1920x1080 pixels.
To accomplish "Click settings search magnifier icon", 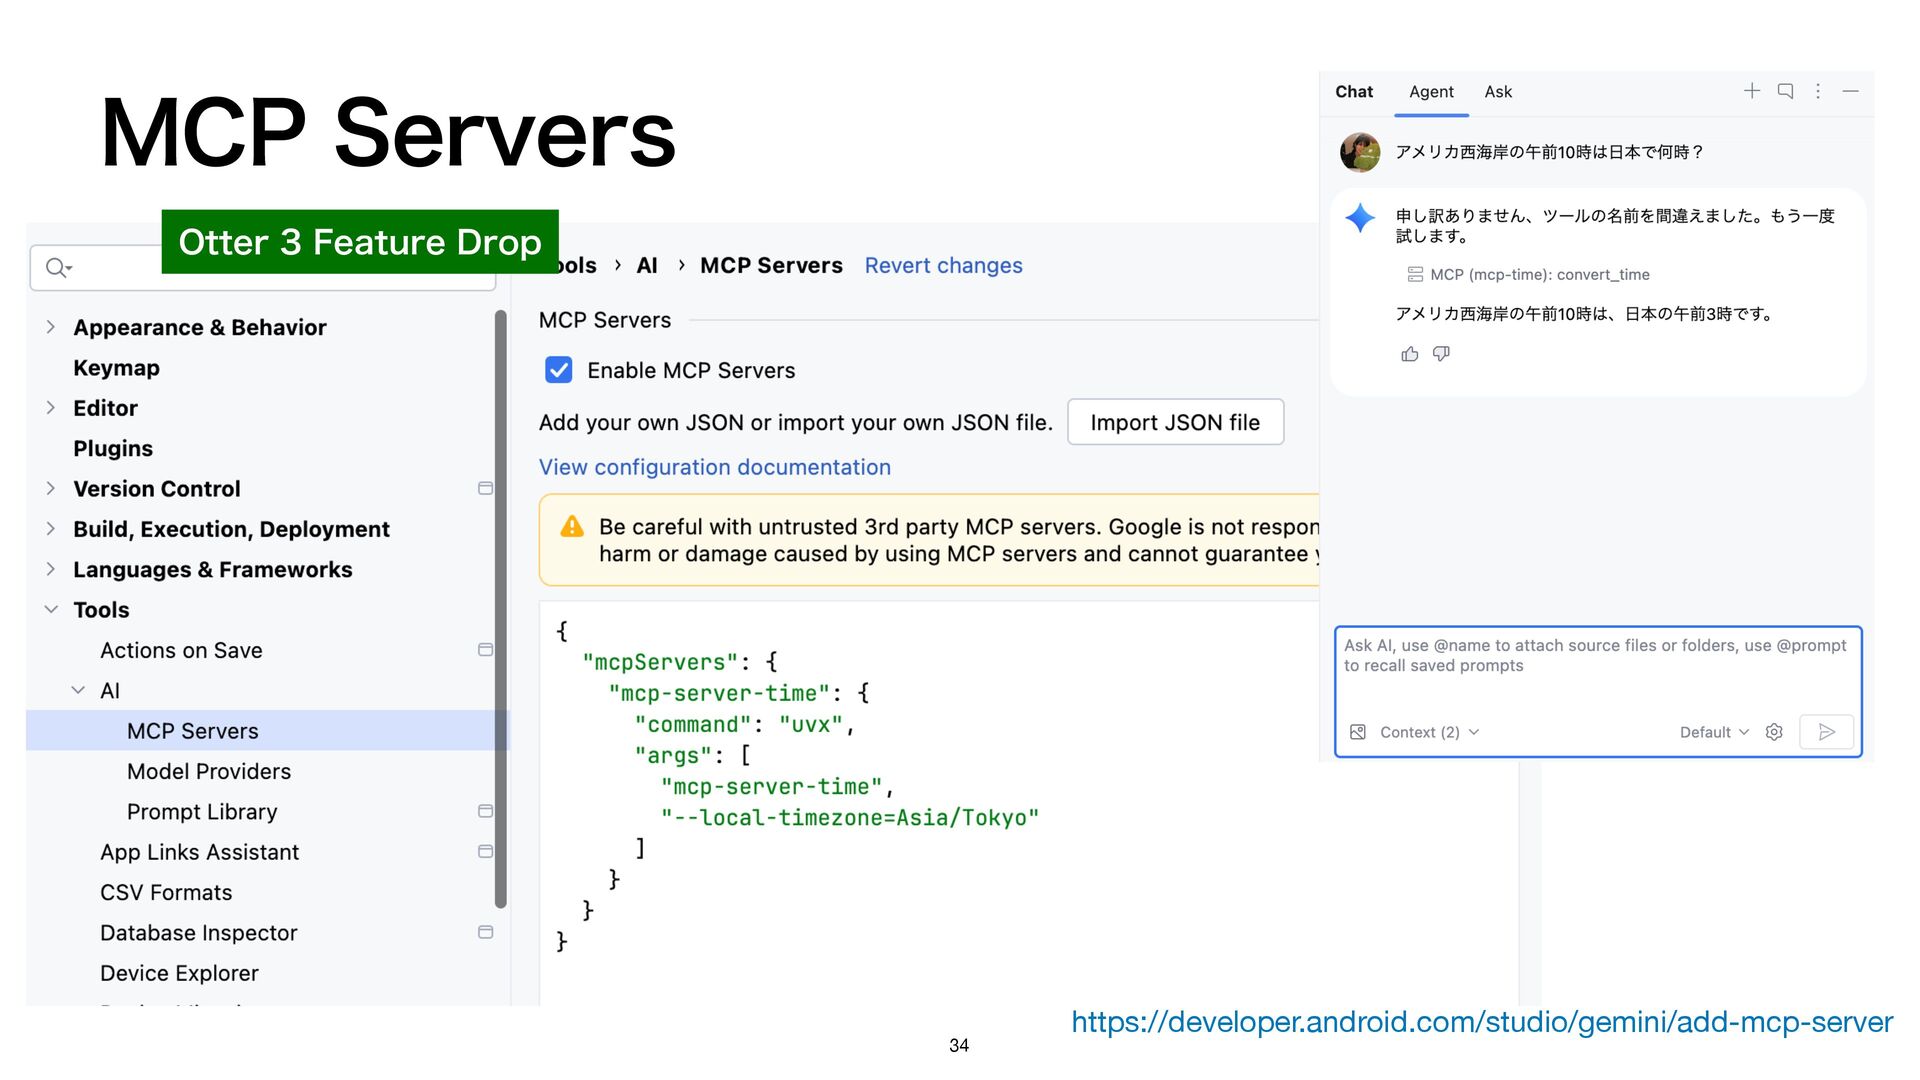I will (58, 267).
